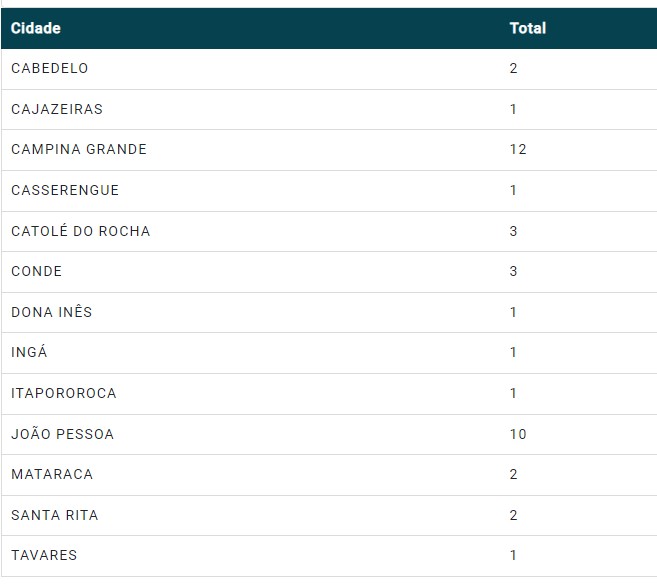Click the DONA INÊS city name

[x=52, y=312]
